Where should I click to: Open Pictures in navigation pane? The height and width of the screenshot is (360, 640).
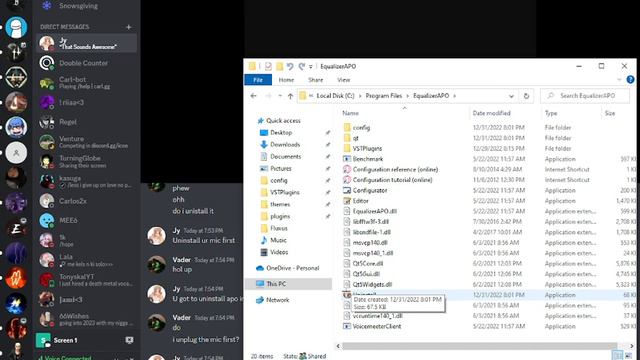coord(281,169)
